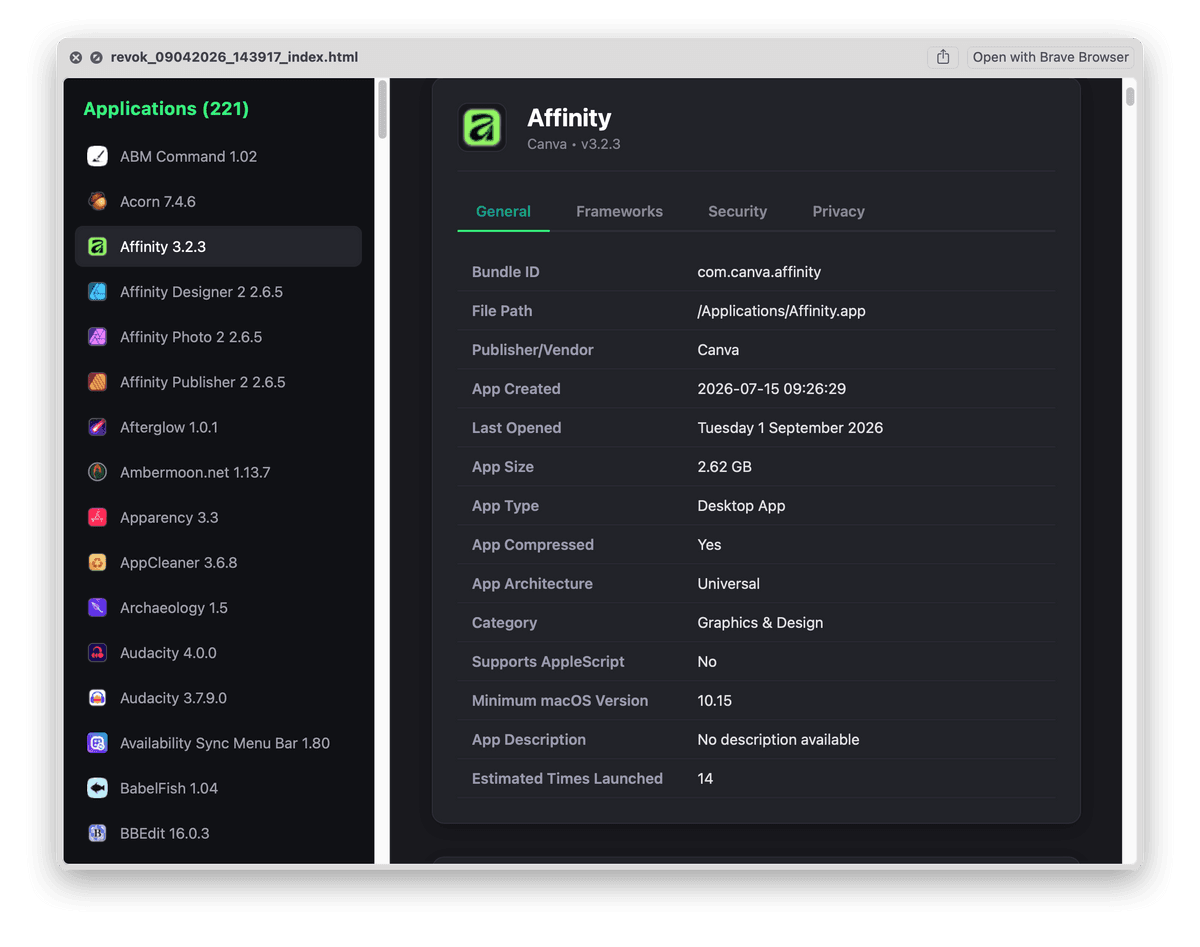
Task: Click the Estimated Times Launched label
Action: pyautogui.click(x=567, y=779)
